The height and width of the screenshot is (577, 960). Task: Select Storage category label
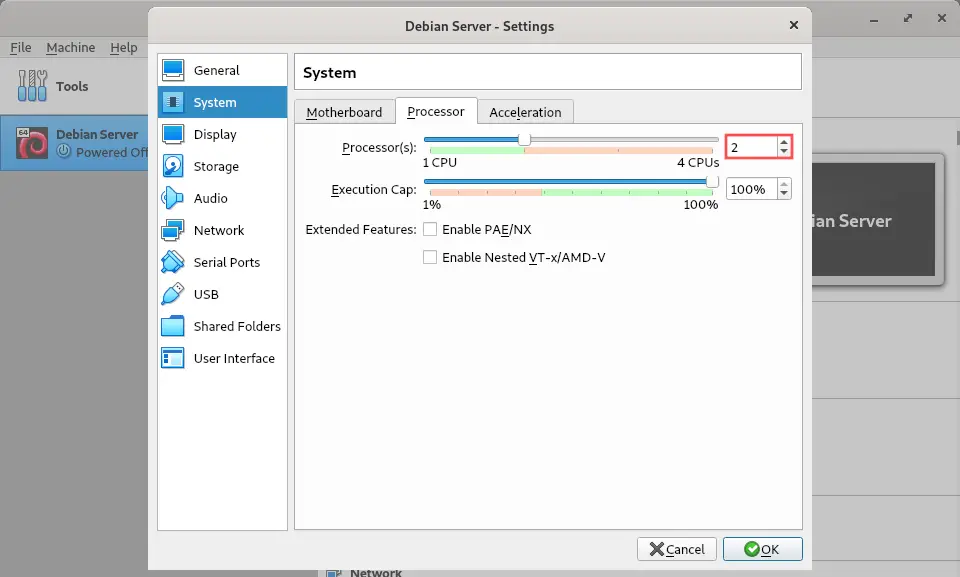(x=216, y=166)
